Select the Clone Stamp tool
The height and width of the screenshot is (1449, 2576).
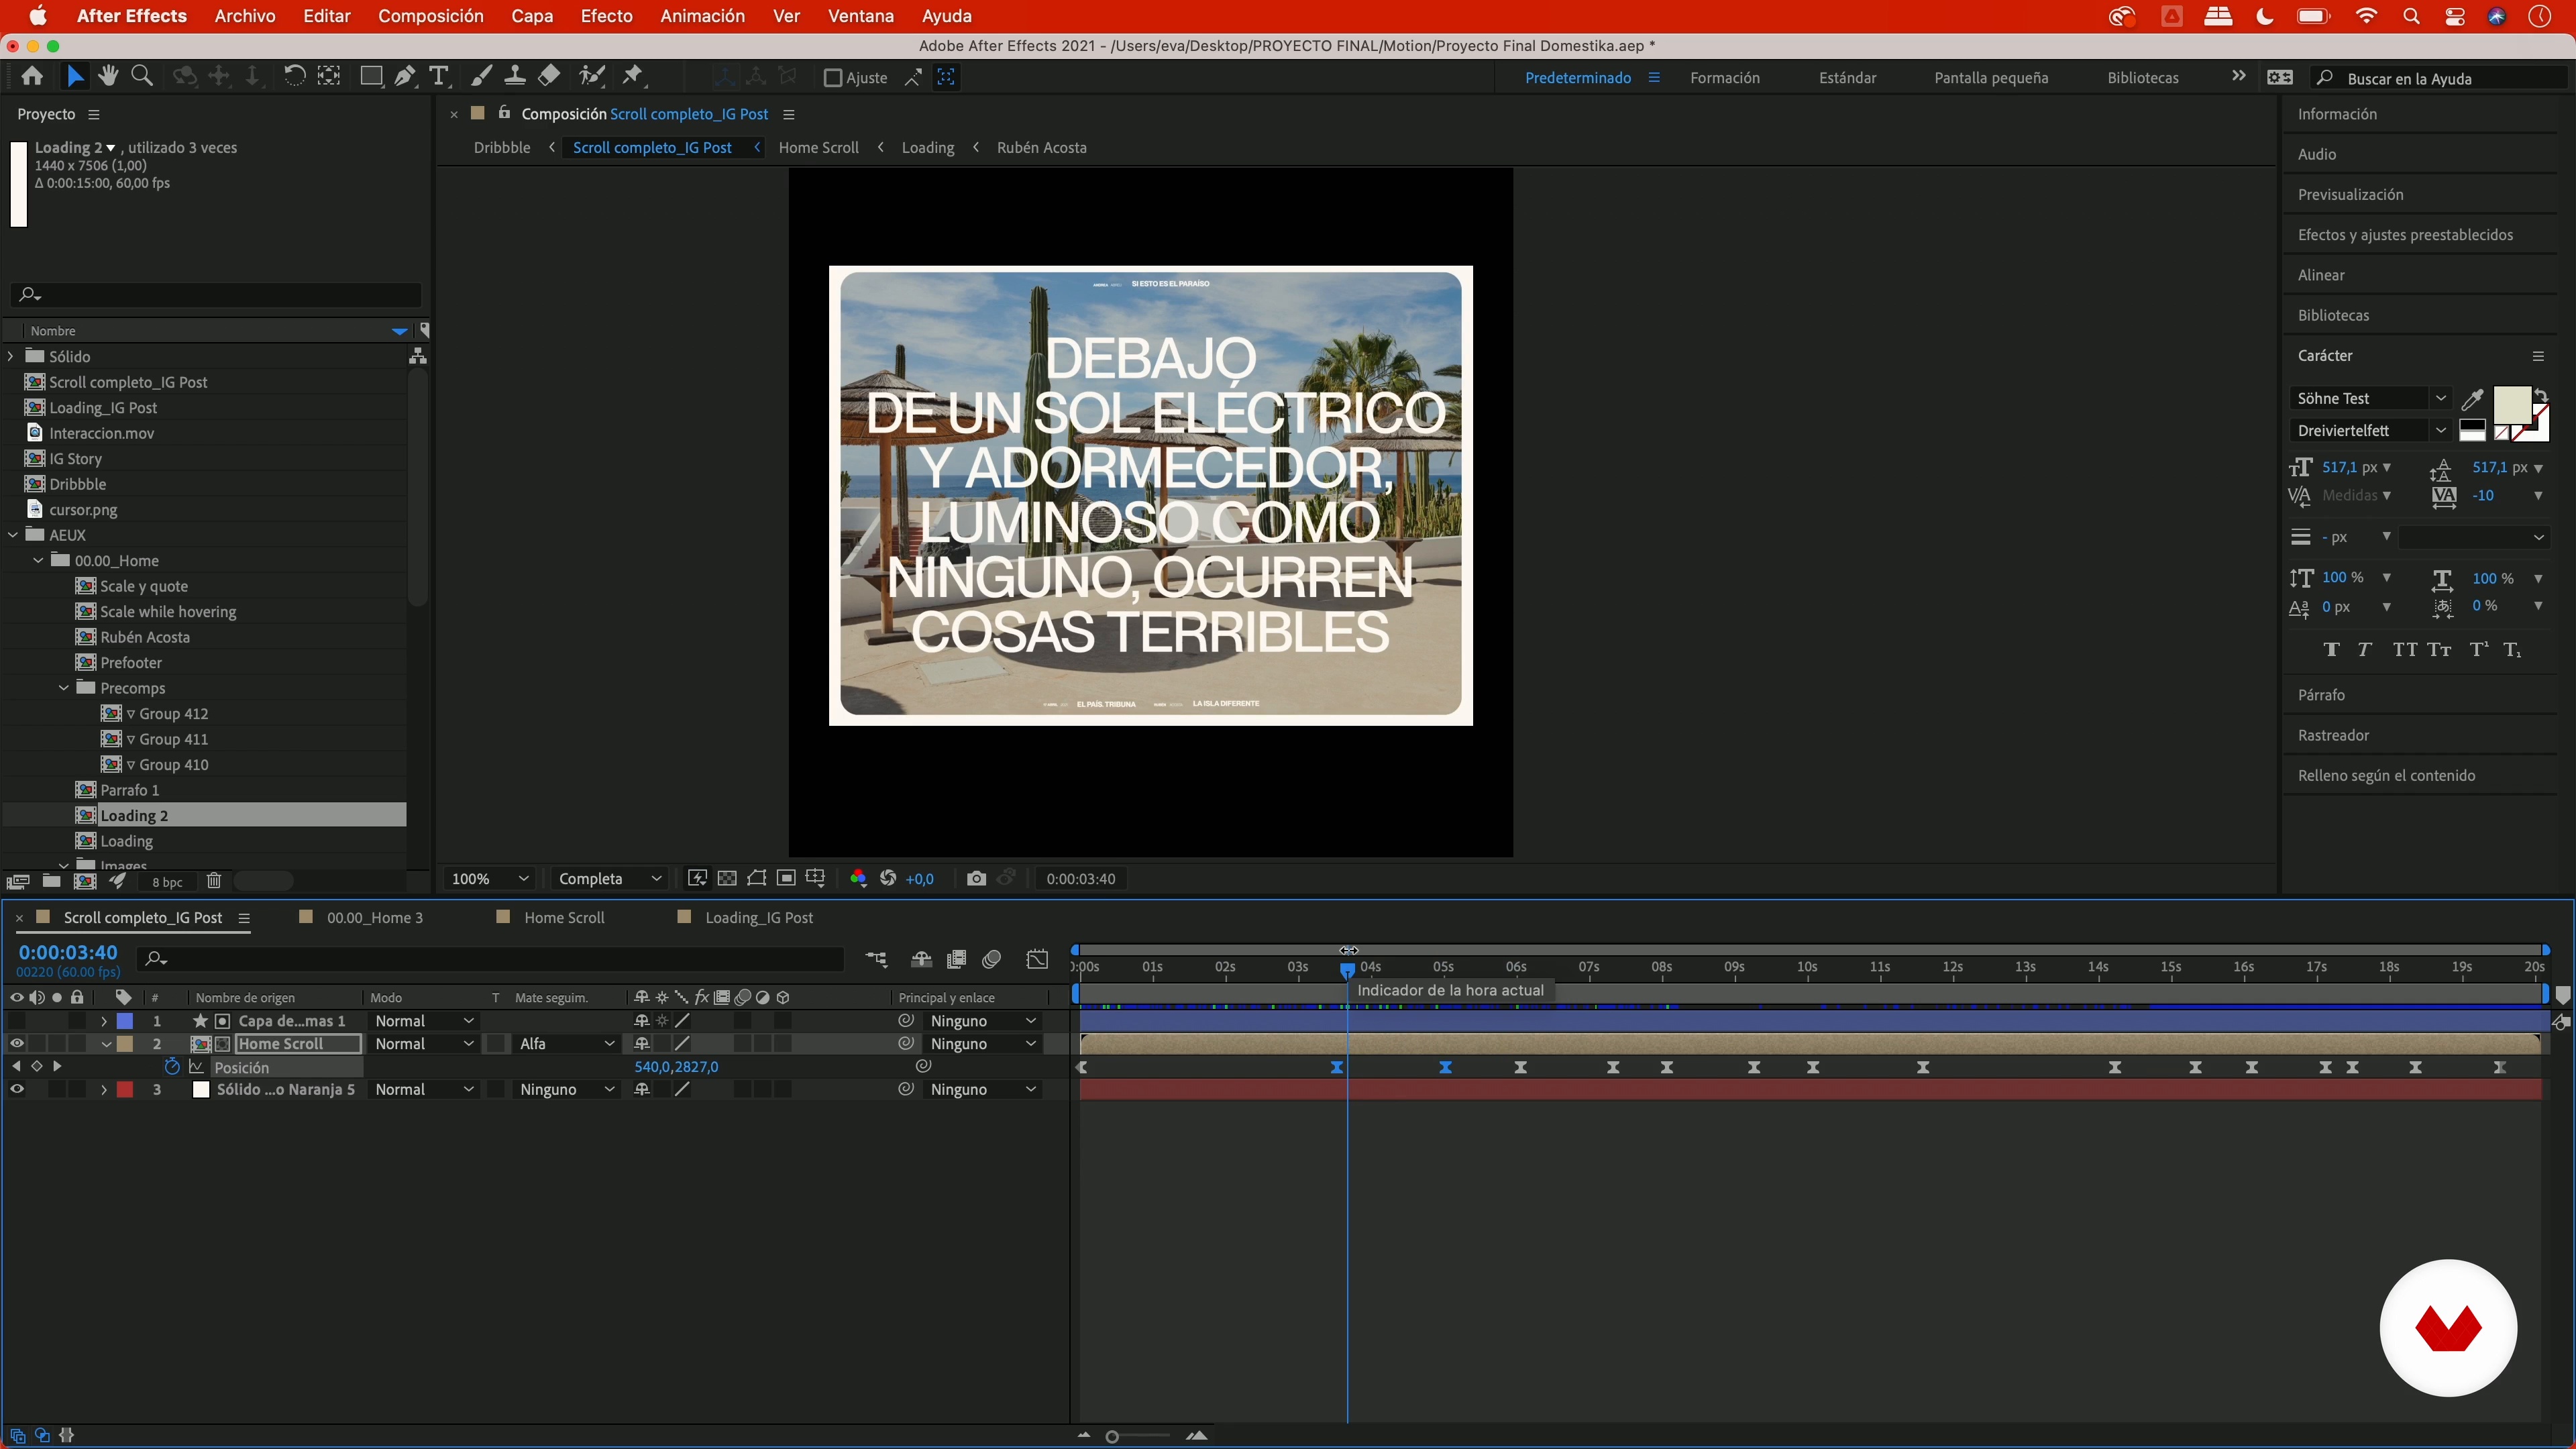click(515, 76)
